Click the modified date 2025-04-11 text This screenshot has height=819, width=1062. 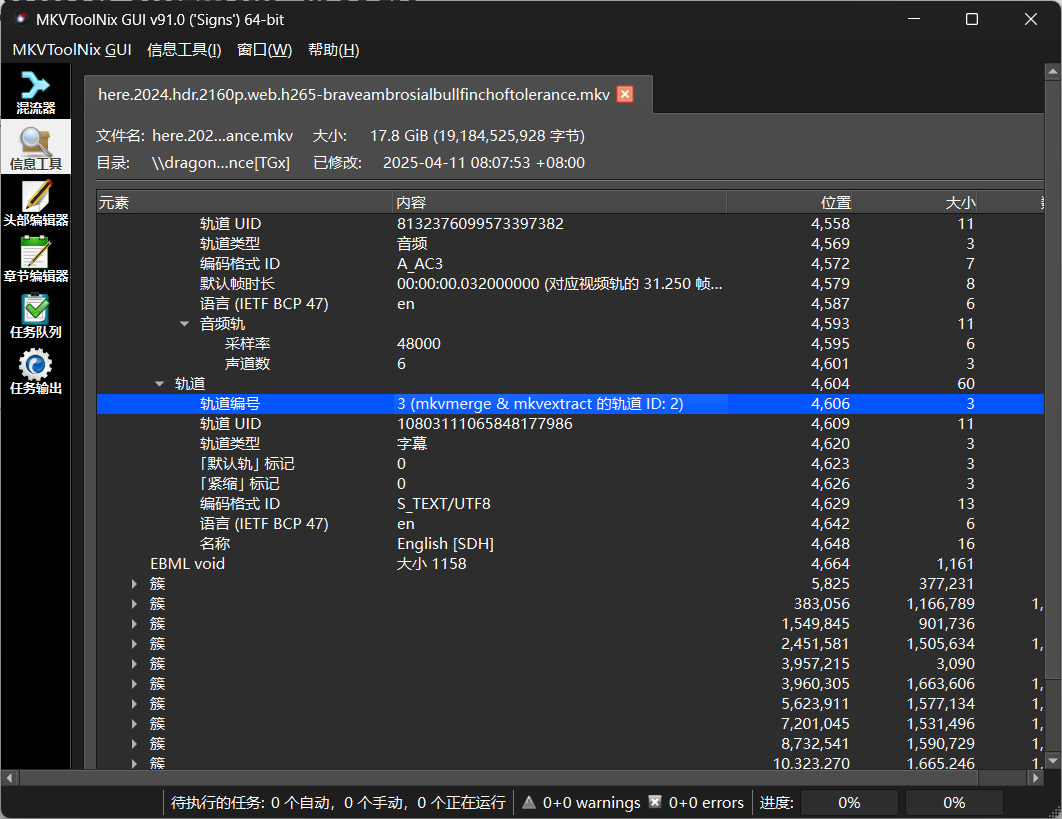coord(484,163)
